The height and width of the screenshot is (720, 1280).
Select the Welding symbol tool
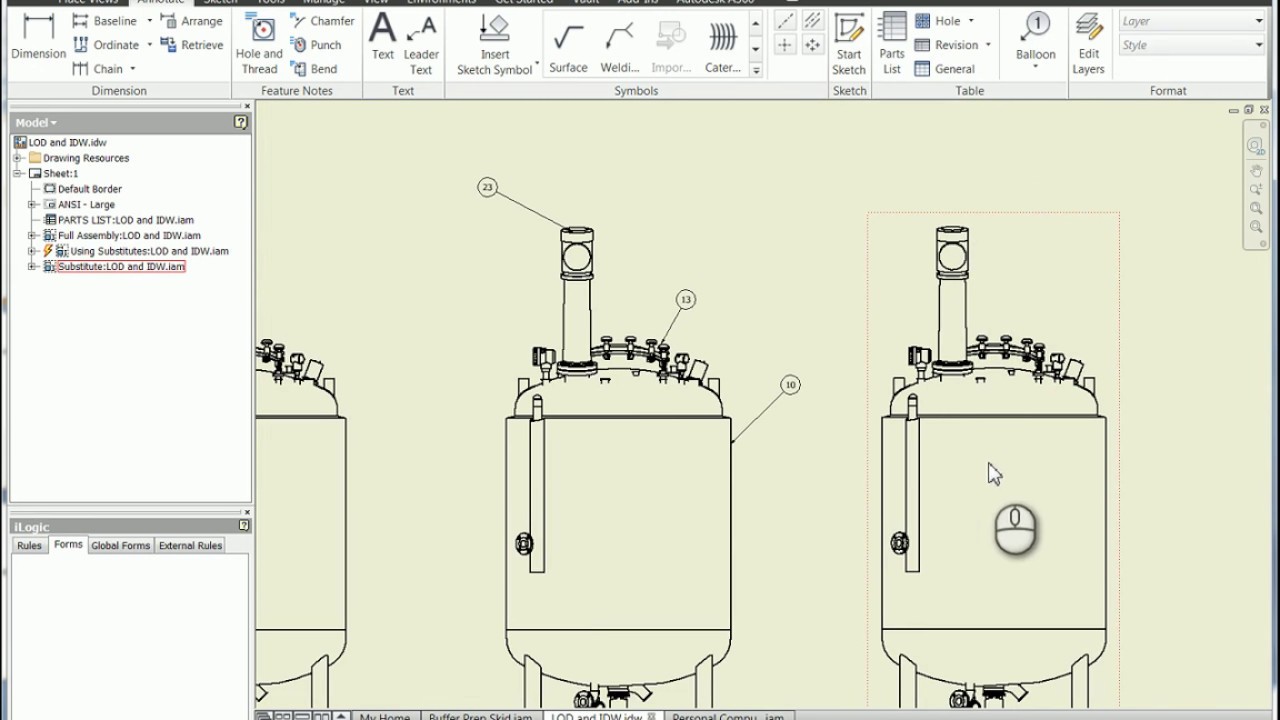pyautogui.click(x=620, y=47)
